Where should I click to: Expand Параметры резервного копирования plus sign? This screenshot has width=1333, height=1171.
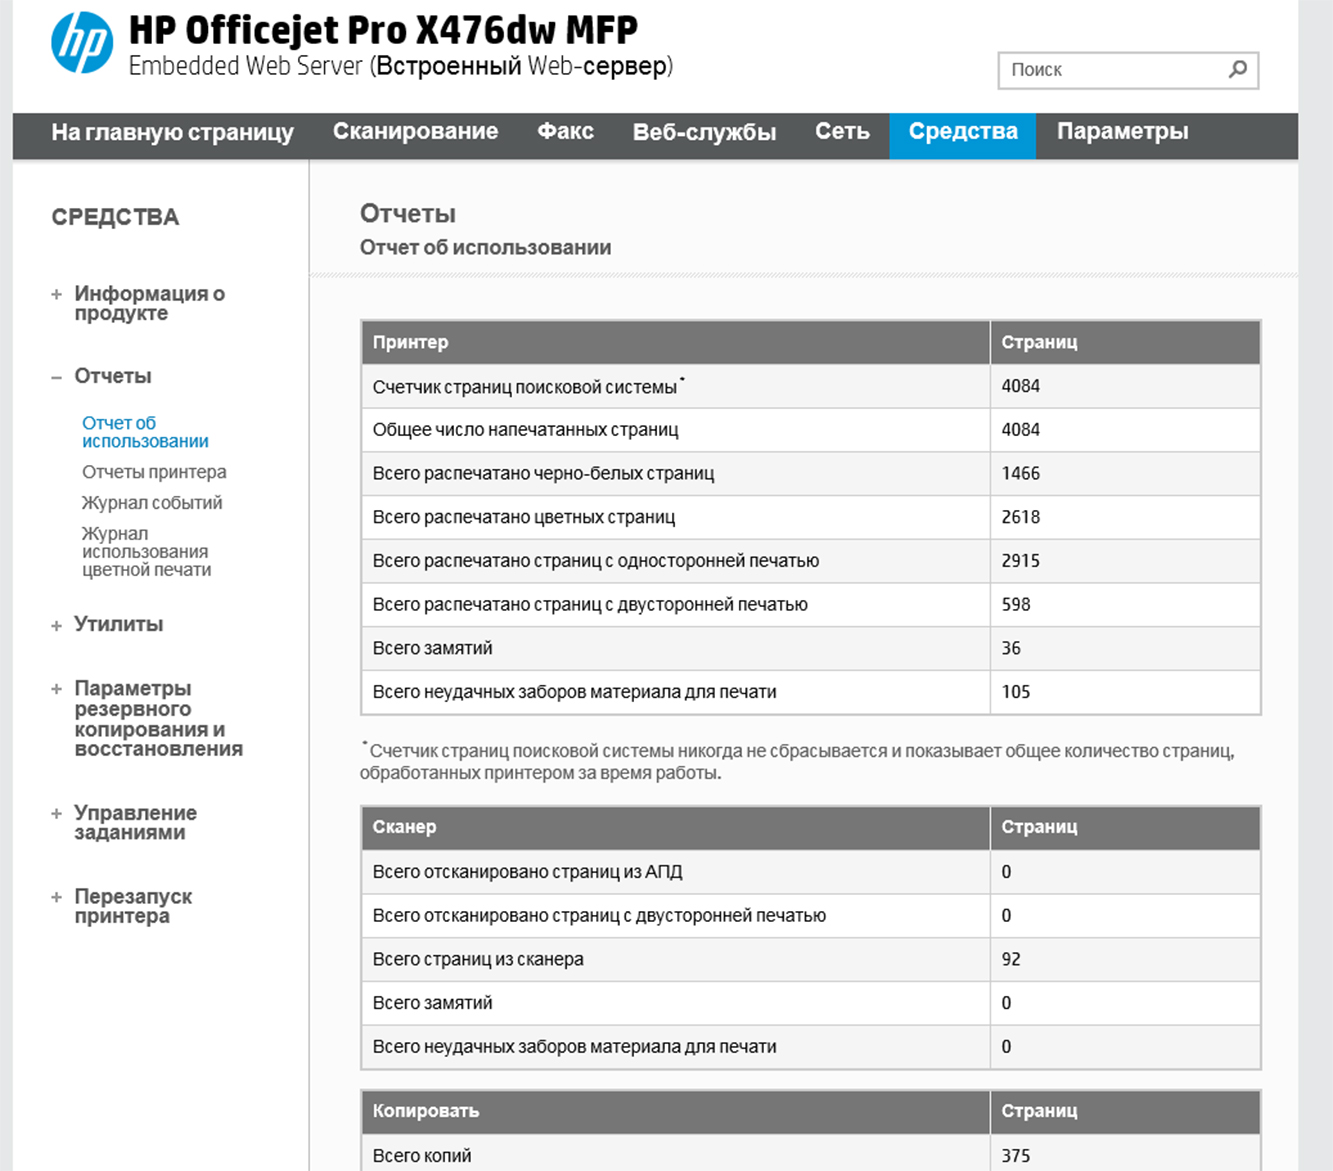(x=56, y=689)
